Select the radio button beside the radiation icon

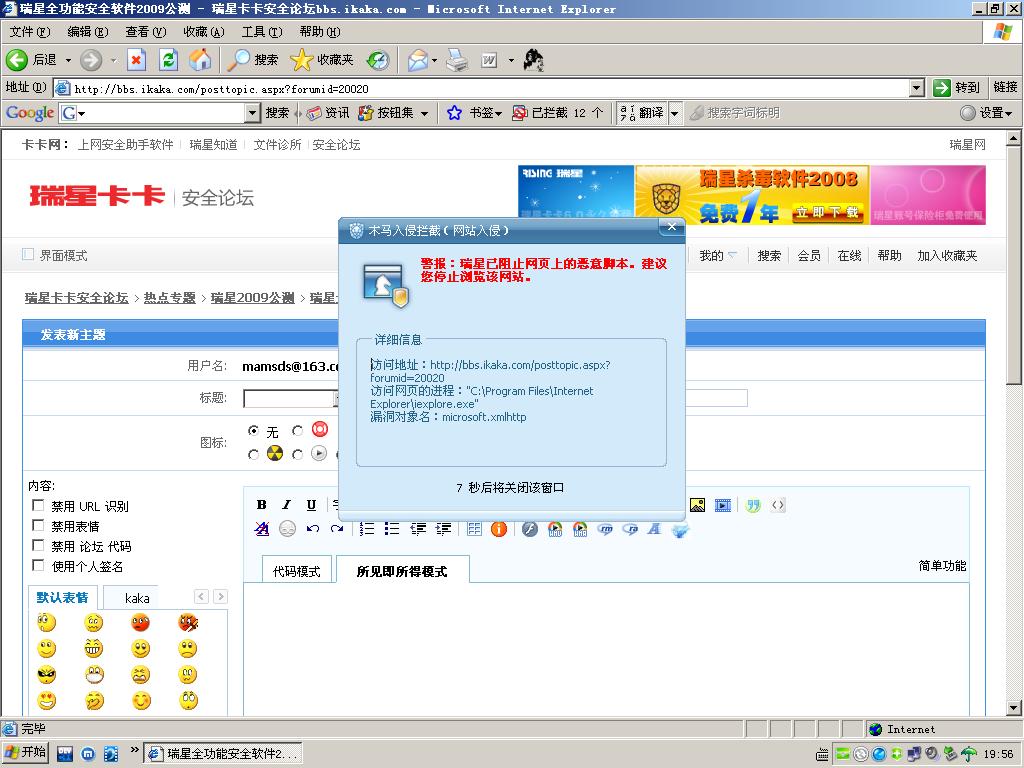coord(253,454)
